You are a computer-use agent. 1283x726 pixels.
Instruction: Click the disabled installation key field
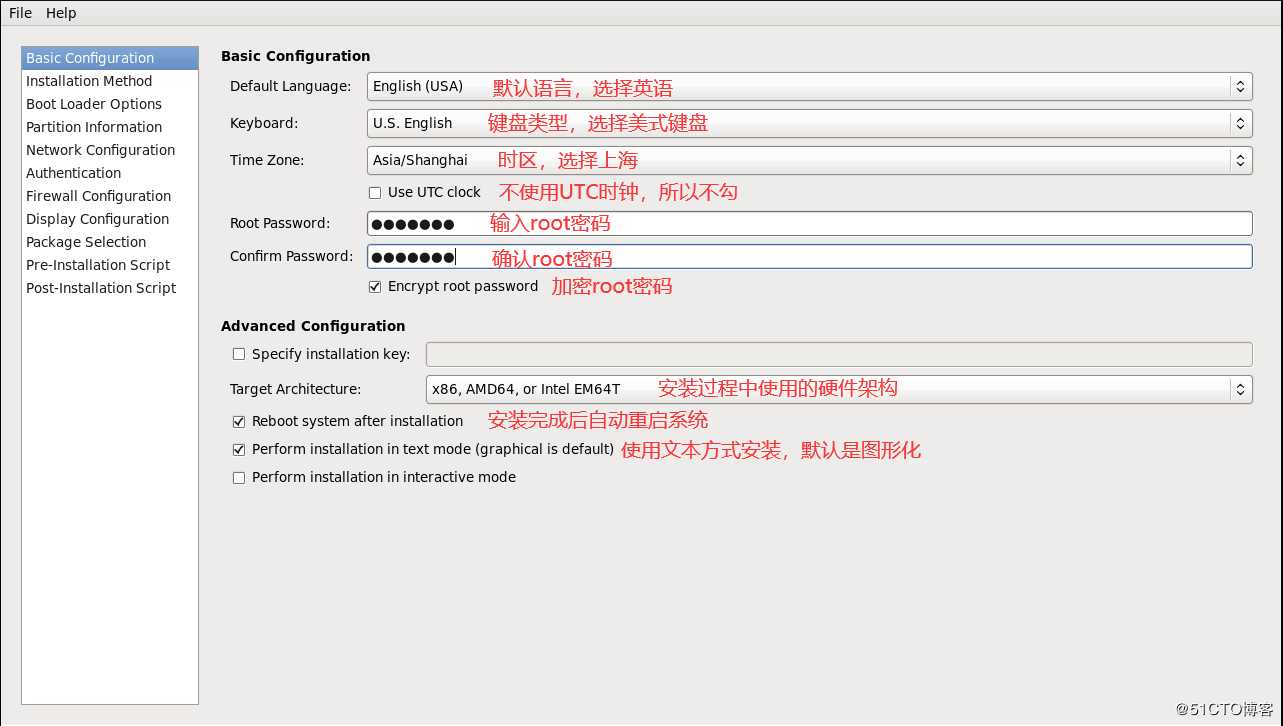click(839, 354)
